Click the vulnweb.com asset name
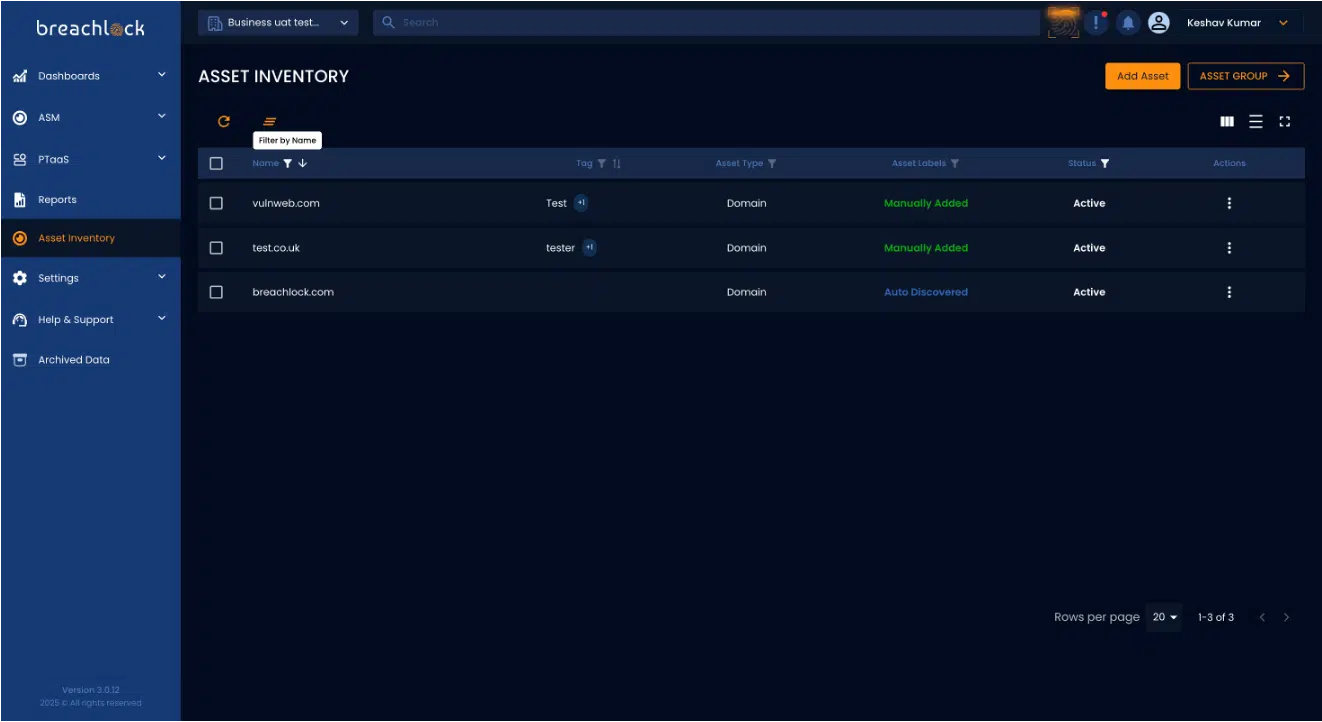The width and height of the screenshot is (1322, 722). click(286, 203)
